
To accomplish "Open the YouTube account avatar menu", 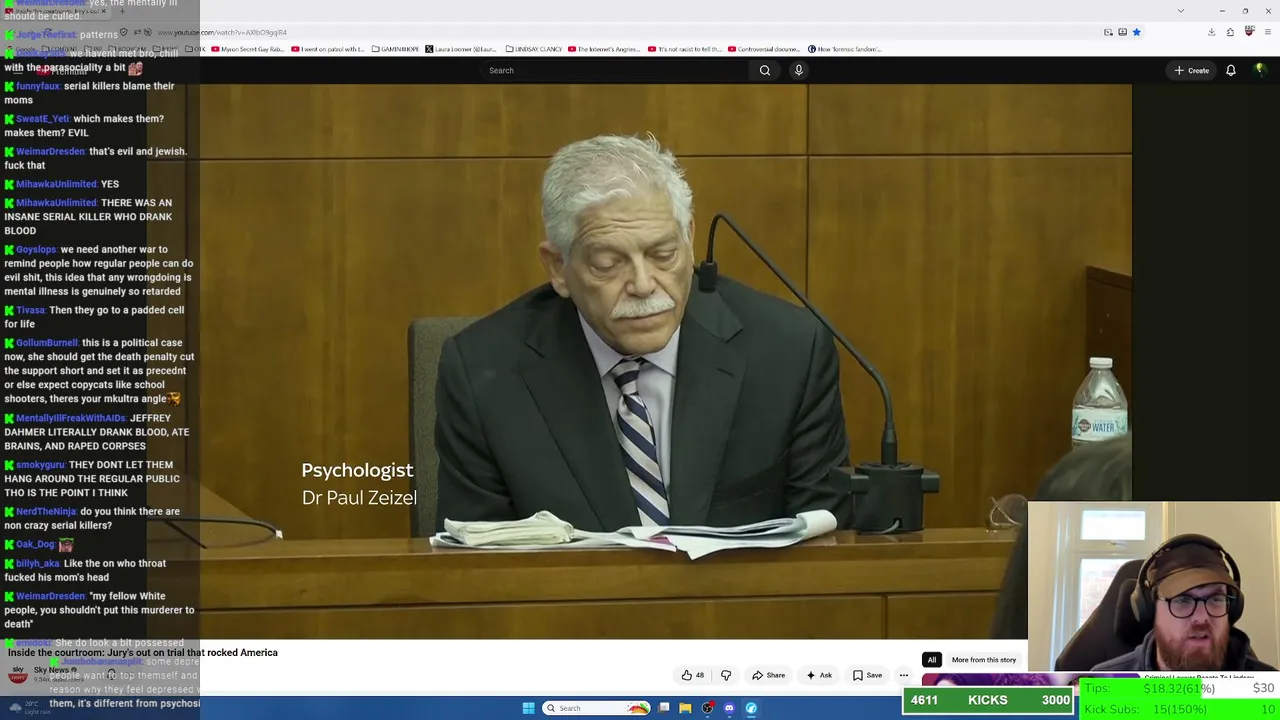I will click(x=1260, y=70).
